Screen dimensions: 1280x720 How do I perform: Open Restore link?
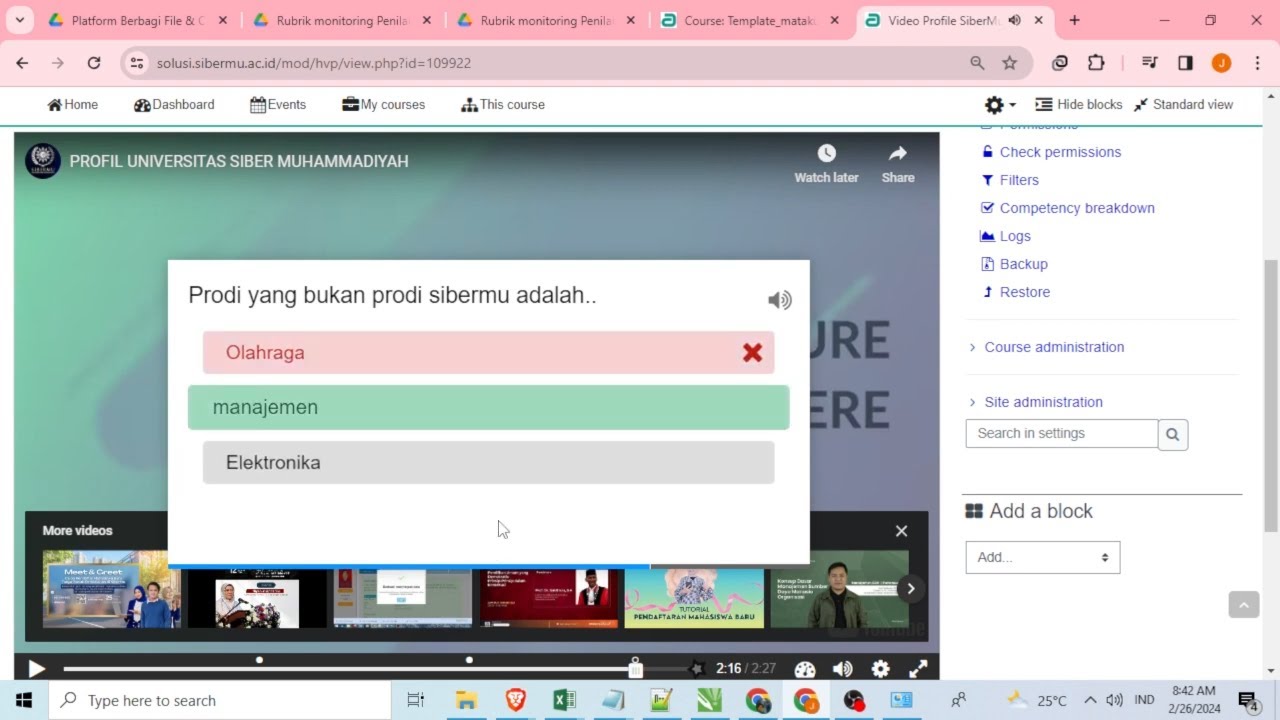point(1025,292)
